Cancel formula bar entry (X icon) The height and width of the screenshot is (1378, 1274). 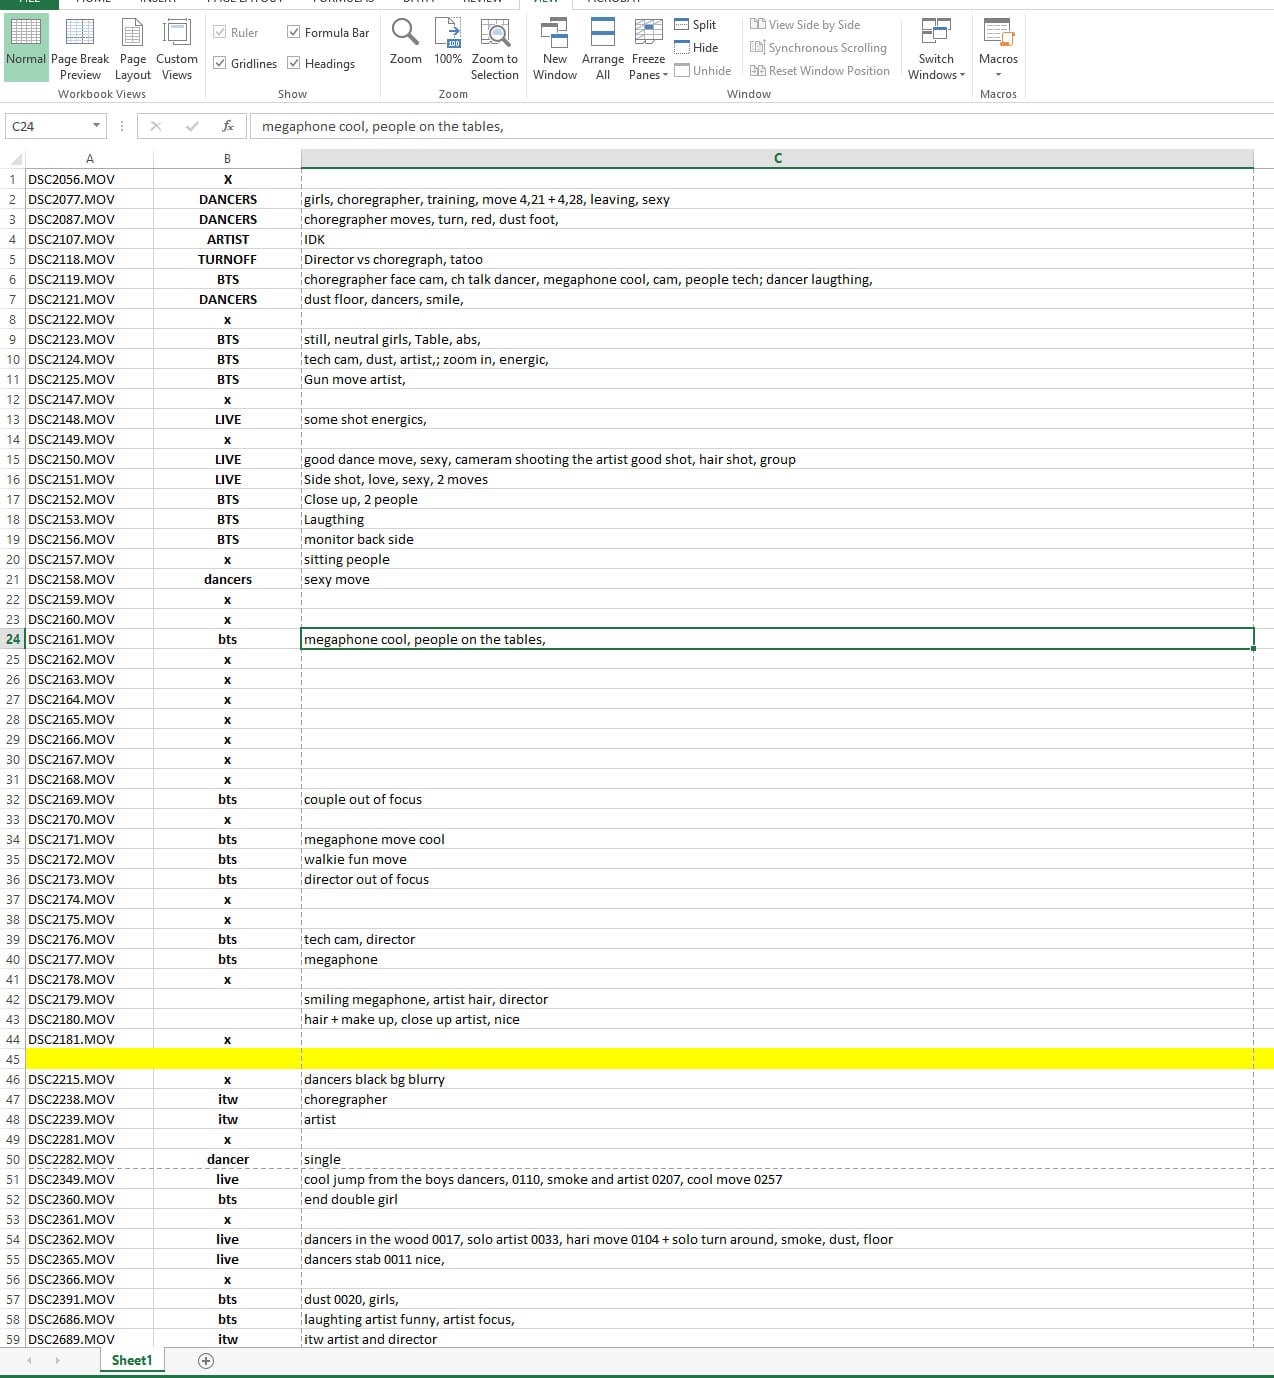(x=155, y=126)
